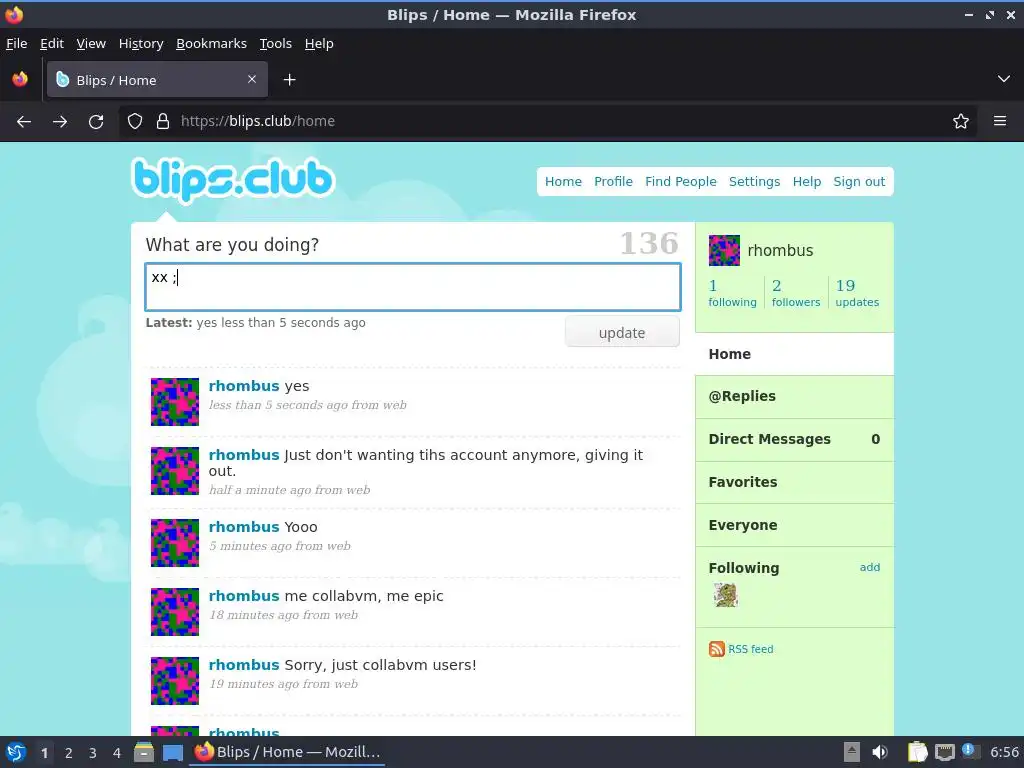Image resolution: width=1024 pixels, height=768 pixels.
Task: Open the Help link in site navigation
Action: coord(807,182)
